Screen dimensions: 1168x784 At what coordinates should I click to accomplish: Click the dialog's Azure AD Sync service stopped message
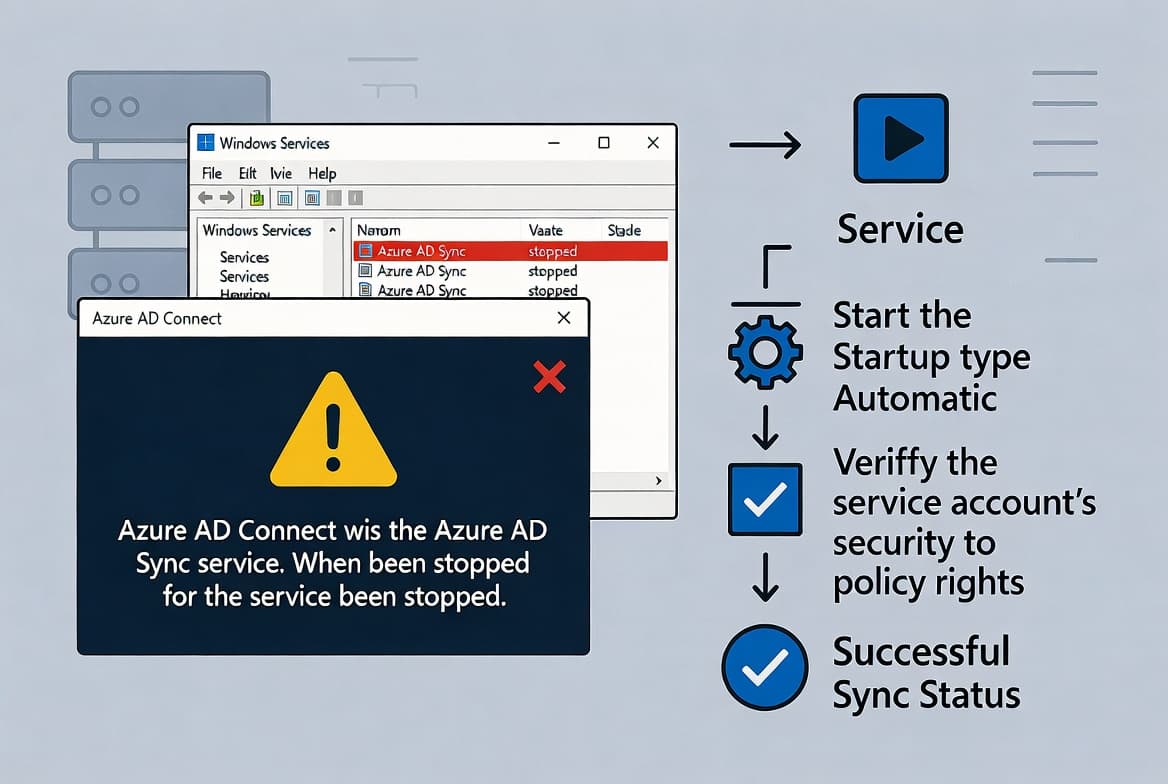click(333, 563)
